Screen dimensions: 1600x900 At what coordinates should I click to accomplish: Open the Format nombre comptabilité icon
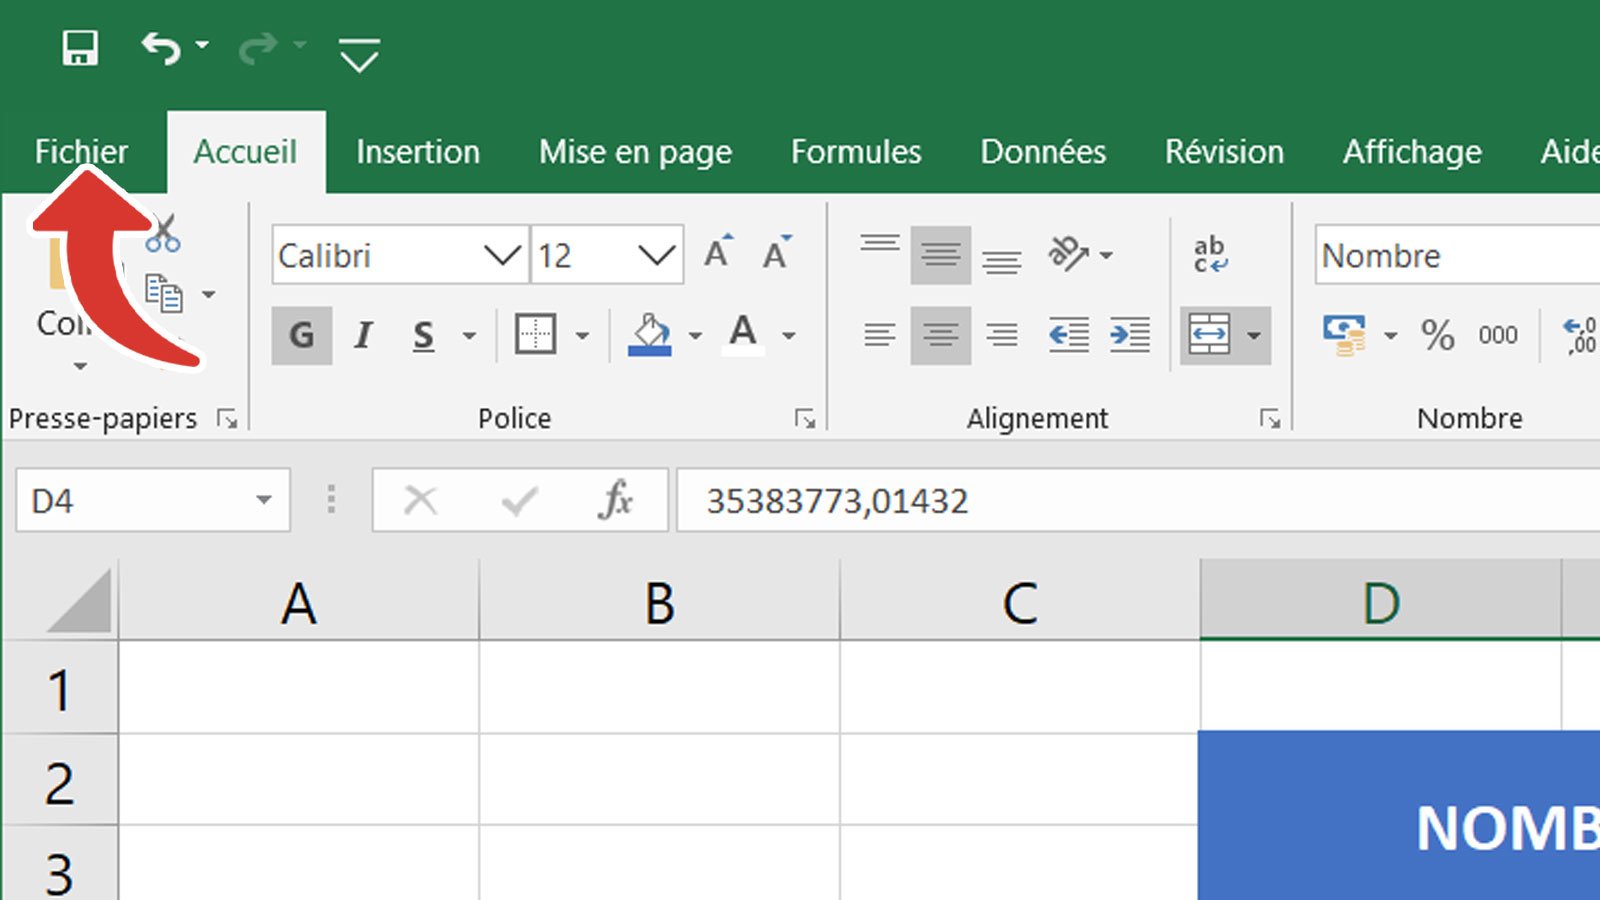pos(1345,335)
